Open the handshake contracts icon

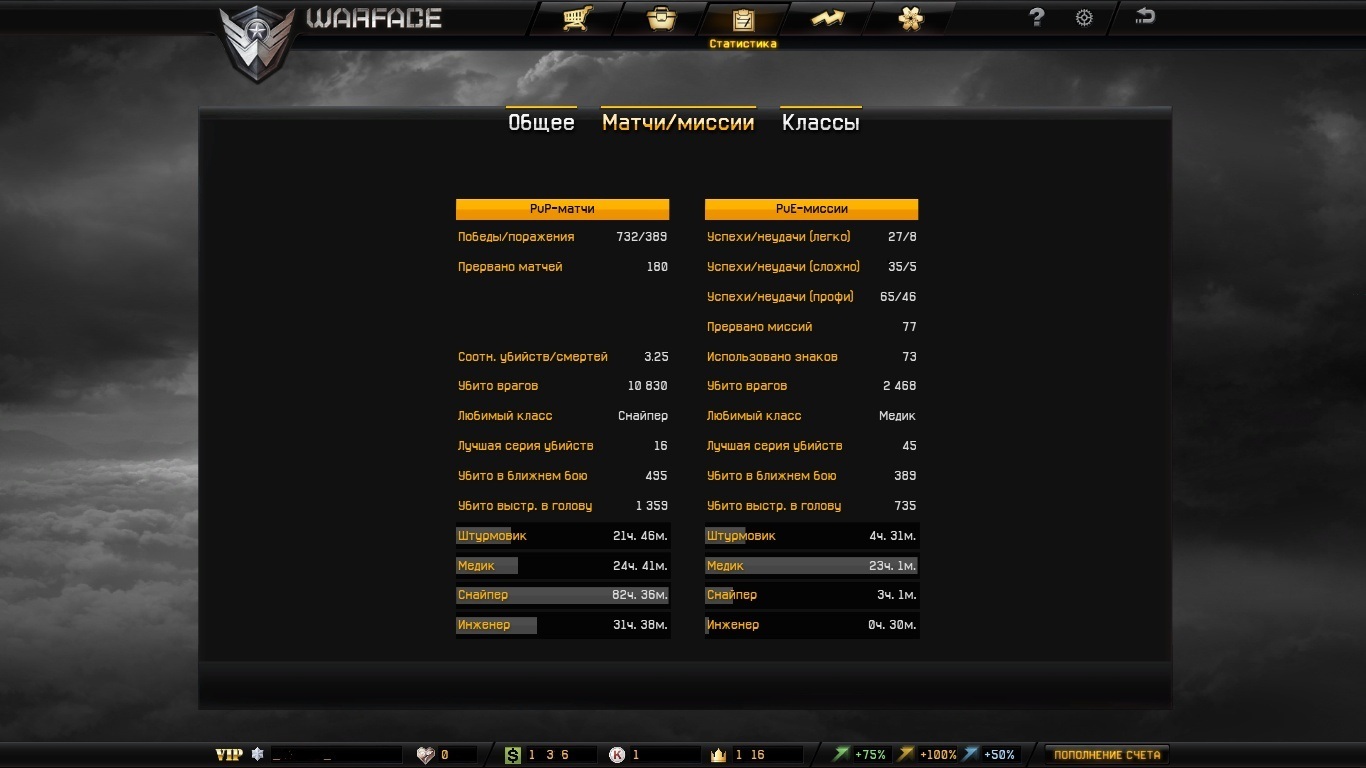pos(827,18)
